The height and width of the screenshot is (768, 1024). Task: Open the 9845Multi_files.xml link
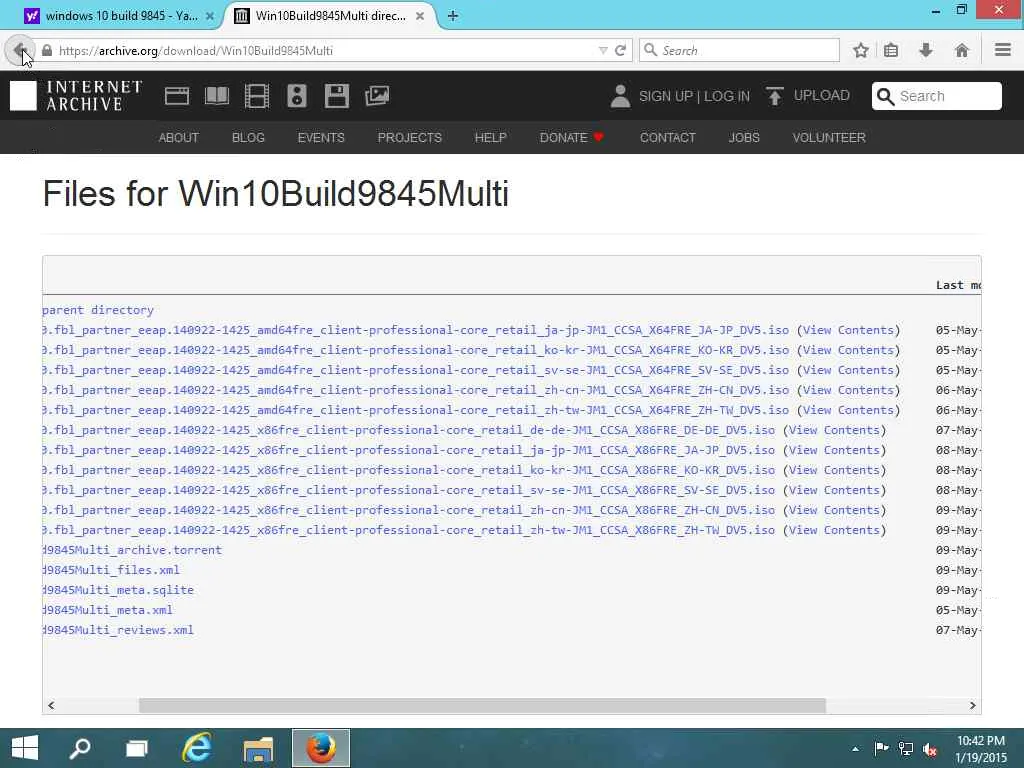111,570
